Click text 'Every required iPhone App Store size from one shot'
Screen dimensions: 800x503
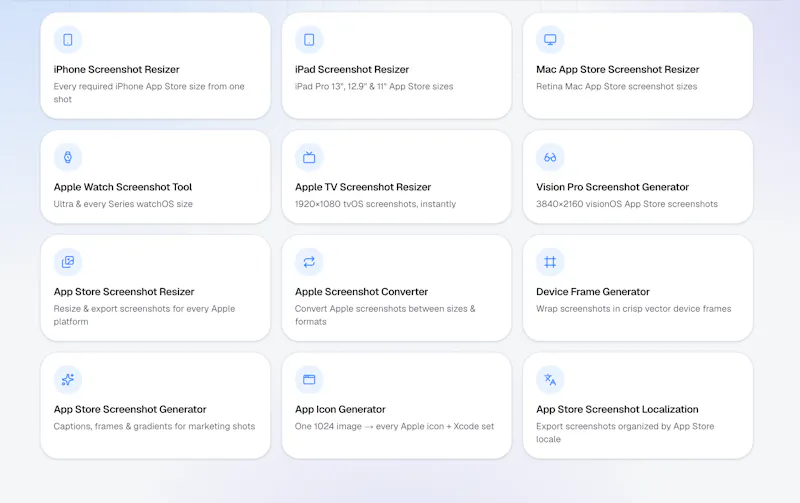pyautogui.click(x=149, y=93)
